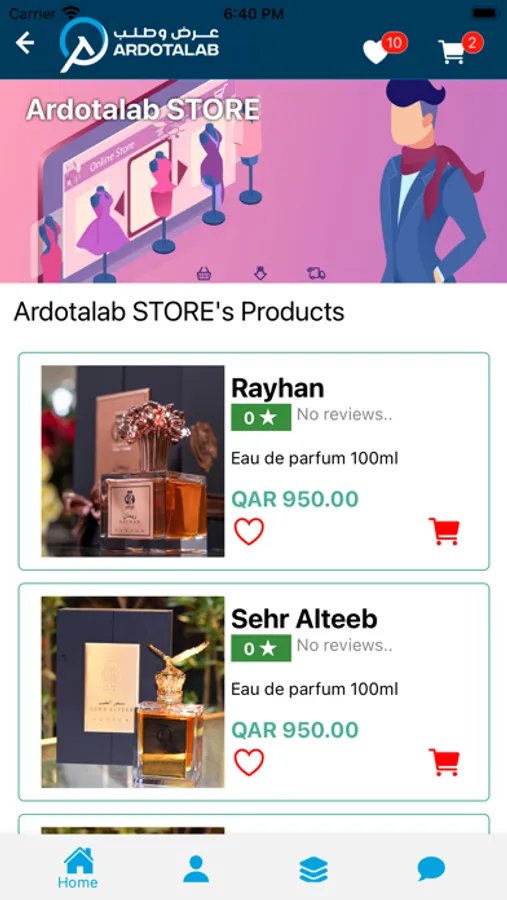Open the profile tab
The width and height of the screenshot is (507, 900).
tap(196, 868)
